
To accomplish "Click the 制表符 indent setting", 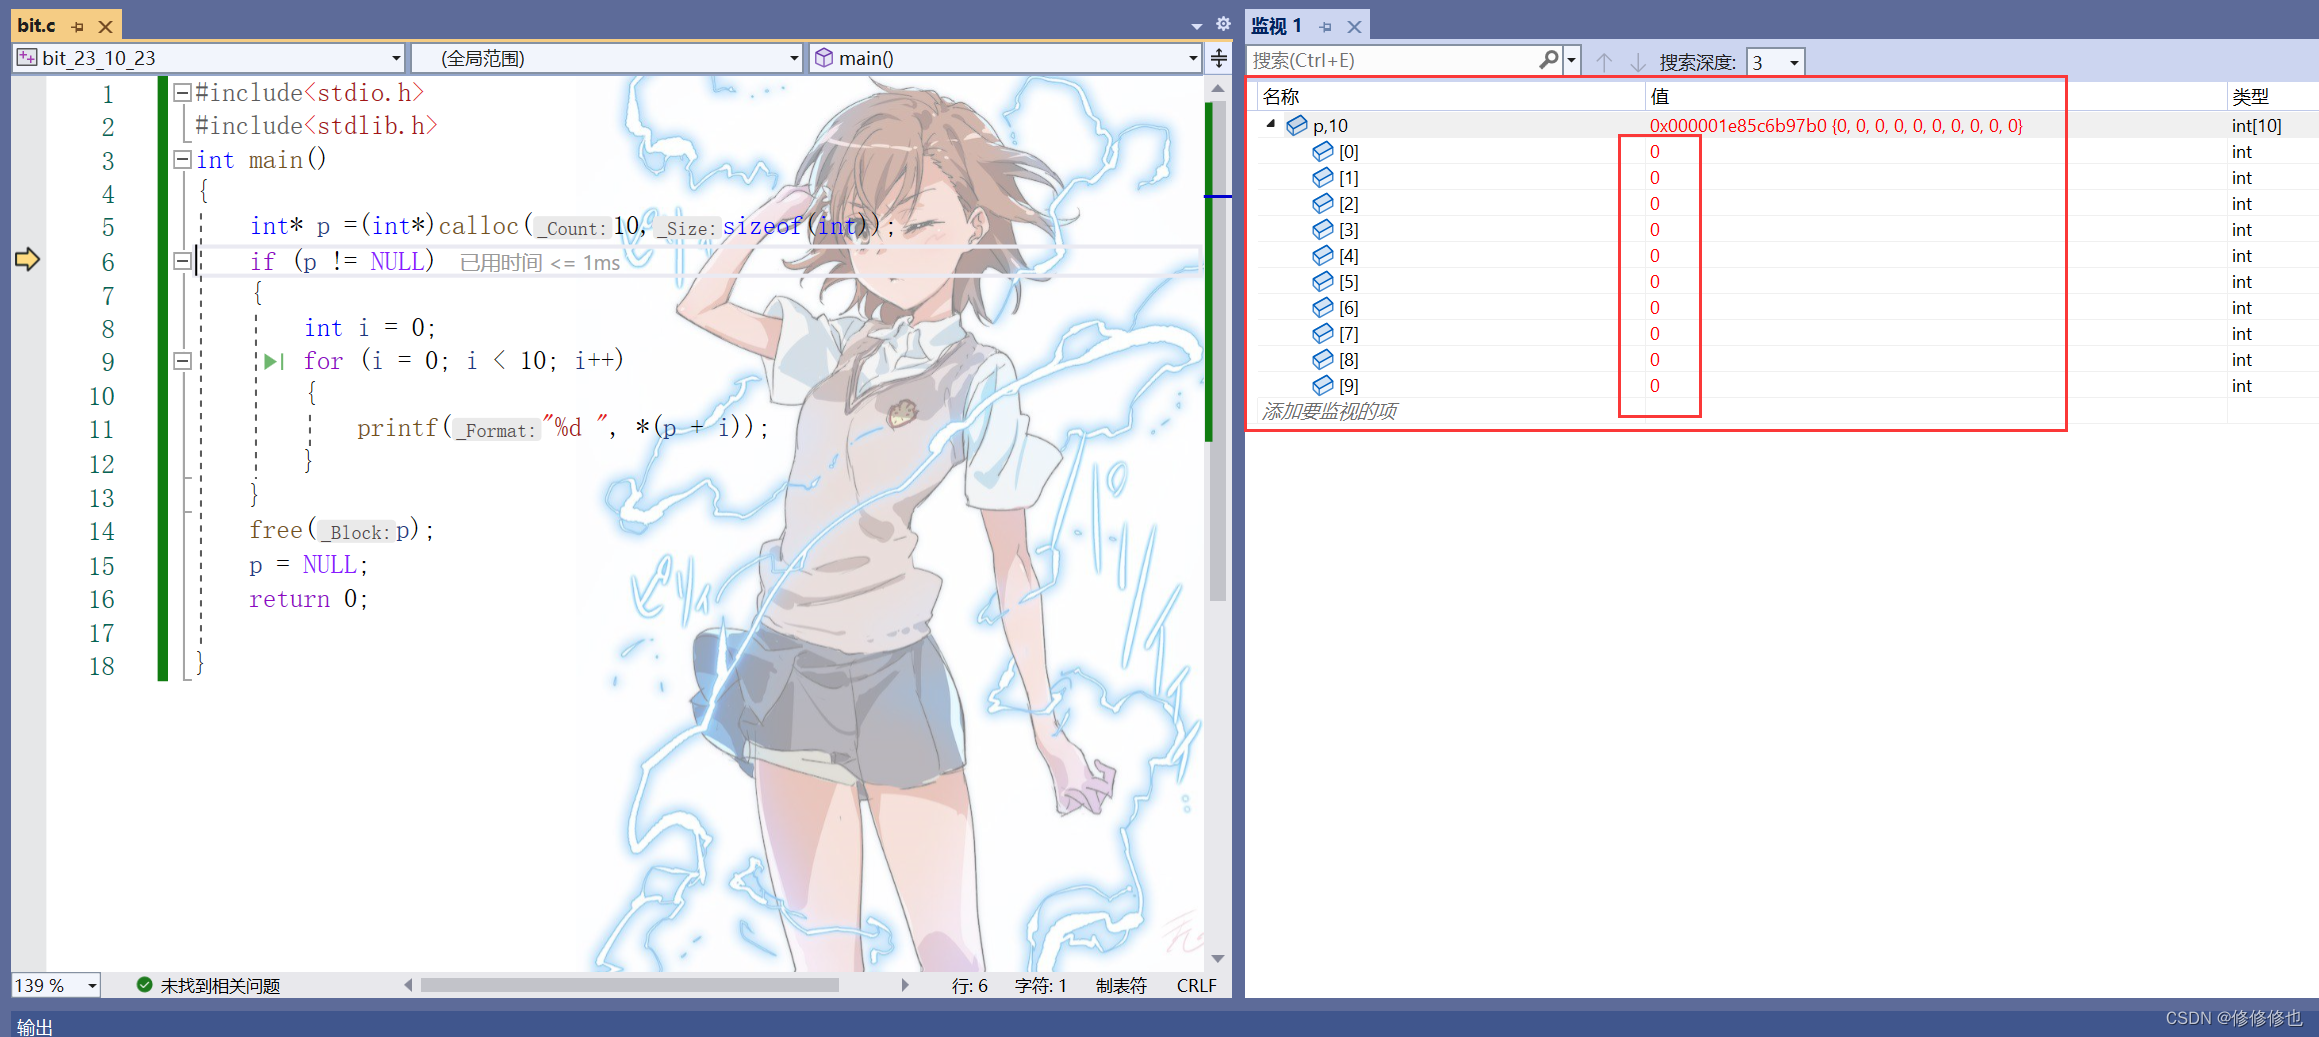I will 1121,986.
